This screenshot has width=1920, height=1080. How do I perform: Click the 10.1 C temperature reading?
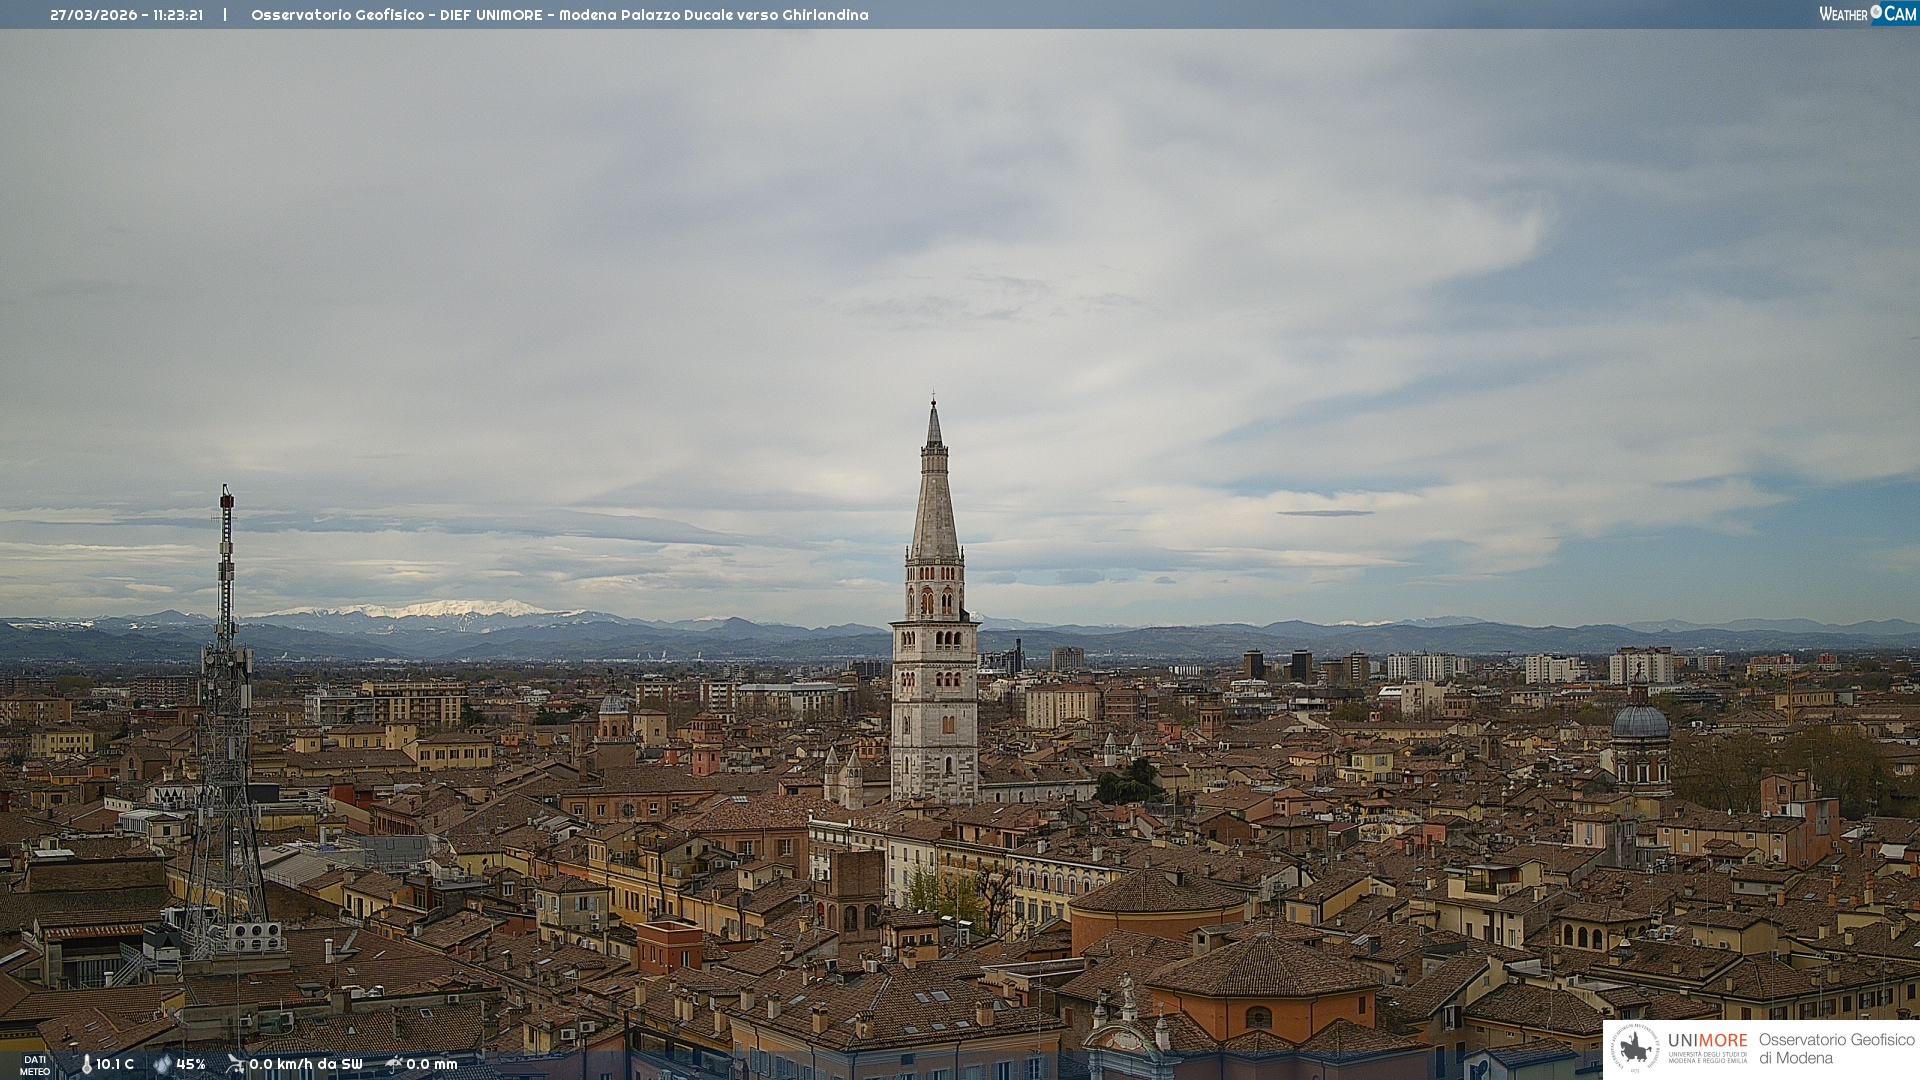(x=115, y=1064)
